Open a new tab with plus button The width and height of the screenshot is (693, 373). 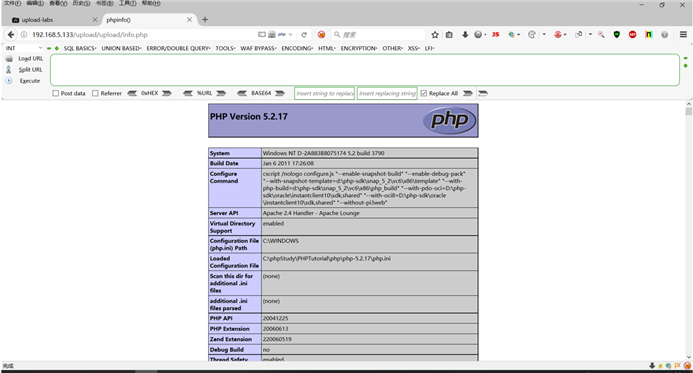pyautogui.click(x=205, y=19)
